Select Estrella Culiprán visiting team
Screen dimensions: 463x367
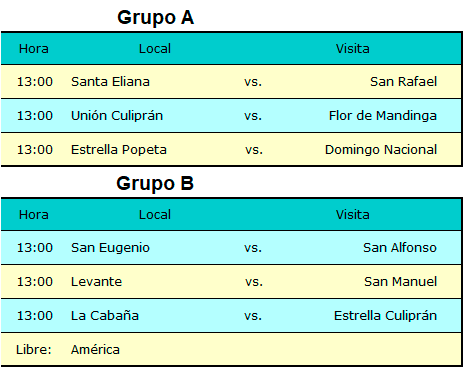[x=385, y=316]
